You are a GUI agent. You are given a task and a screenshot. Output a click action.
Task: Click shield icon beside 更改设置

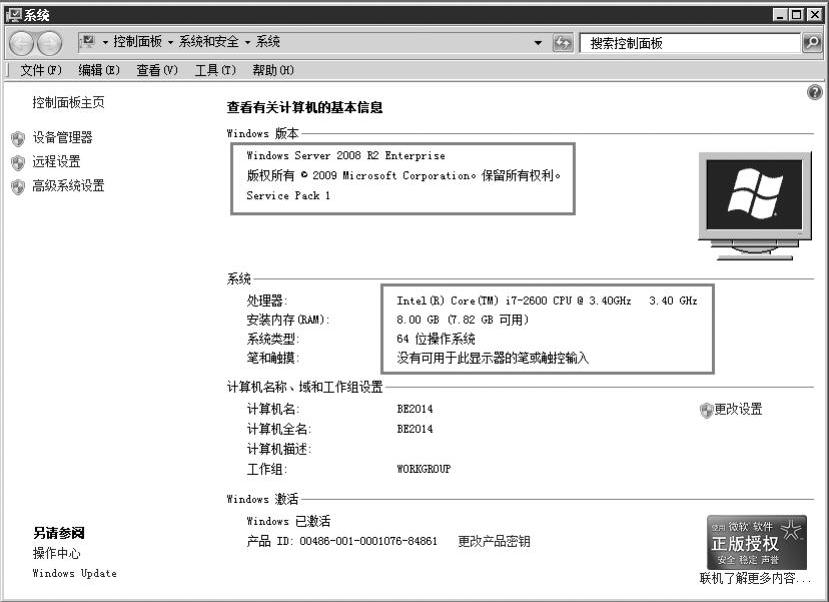tap(706, 410)
